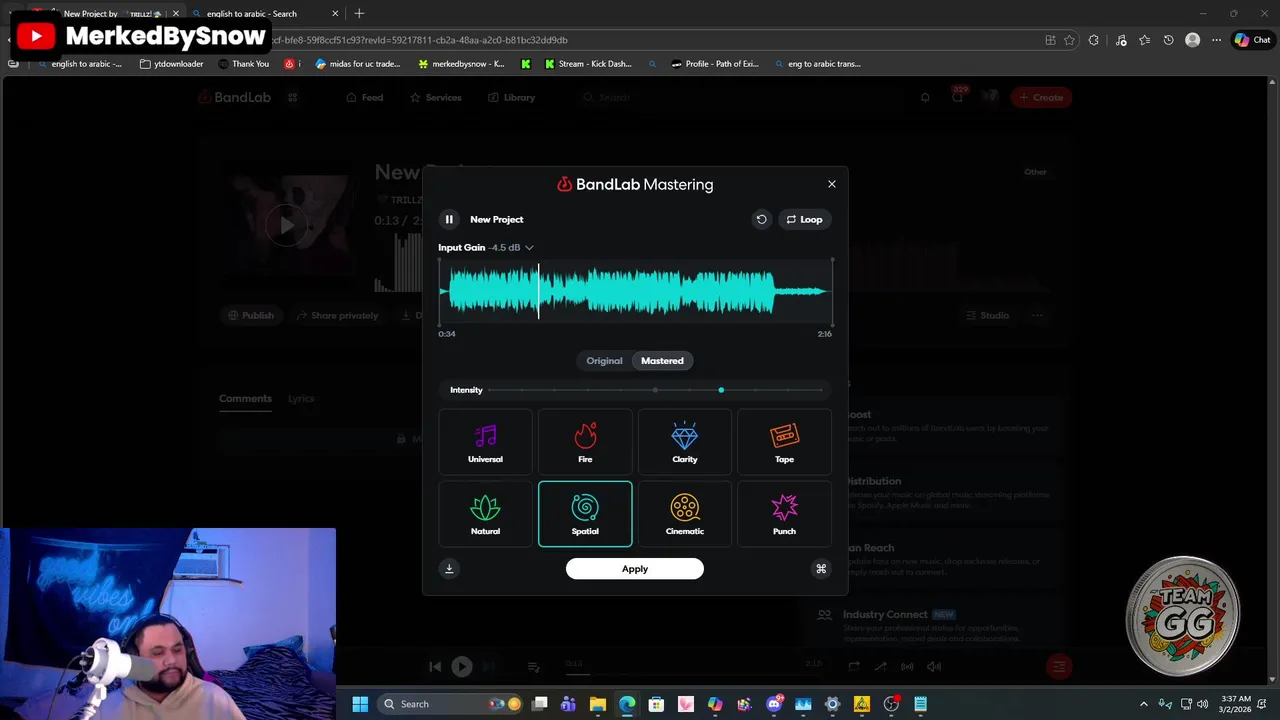Open the browser profile avatar
The height and width of the screenshot is (720, 1280).
[1192, 40]
